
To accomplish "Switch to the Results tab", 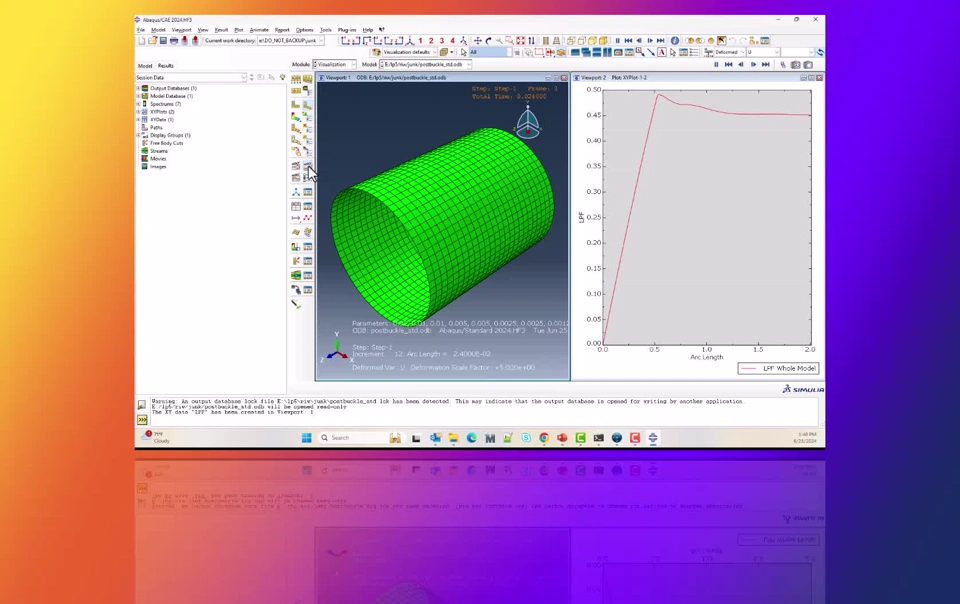I will point(165,65).
